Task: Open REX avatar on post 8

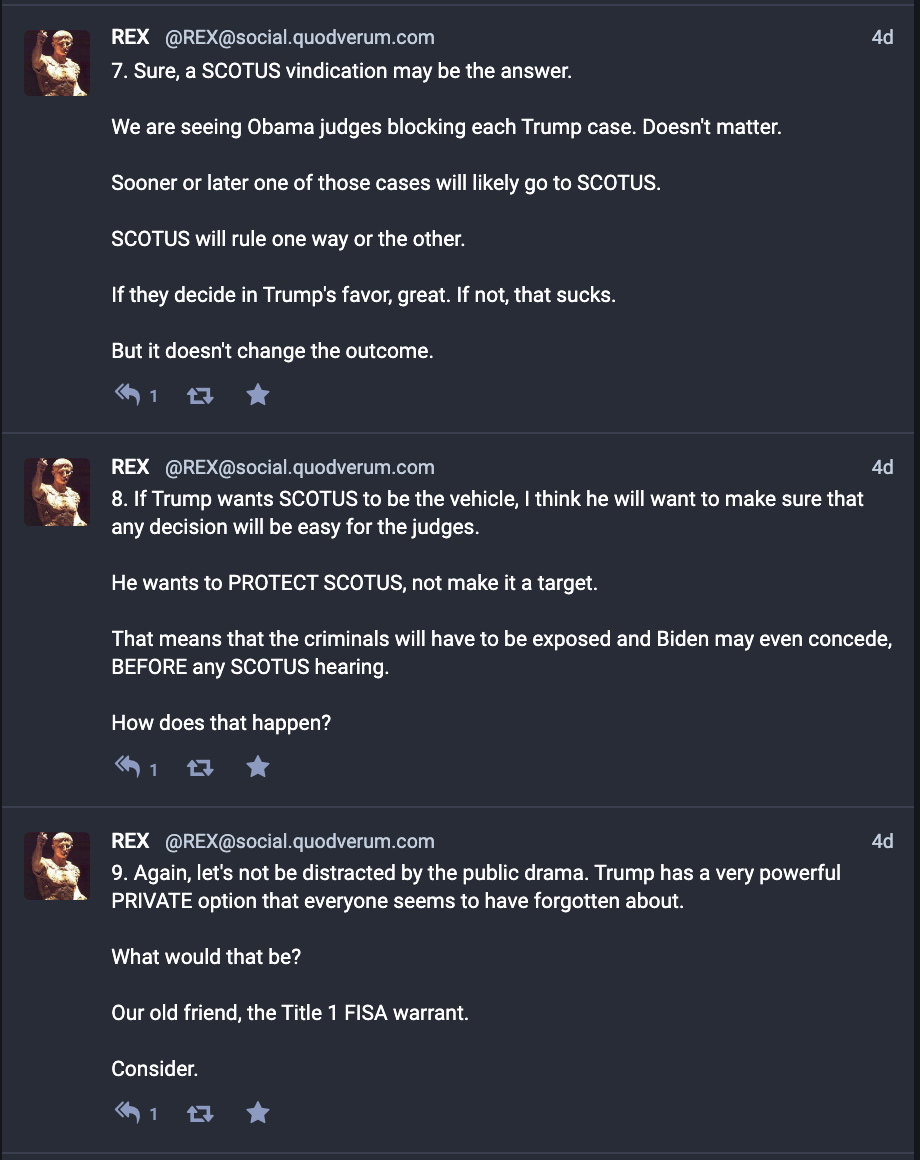Action: coord(57,492)
